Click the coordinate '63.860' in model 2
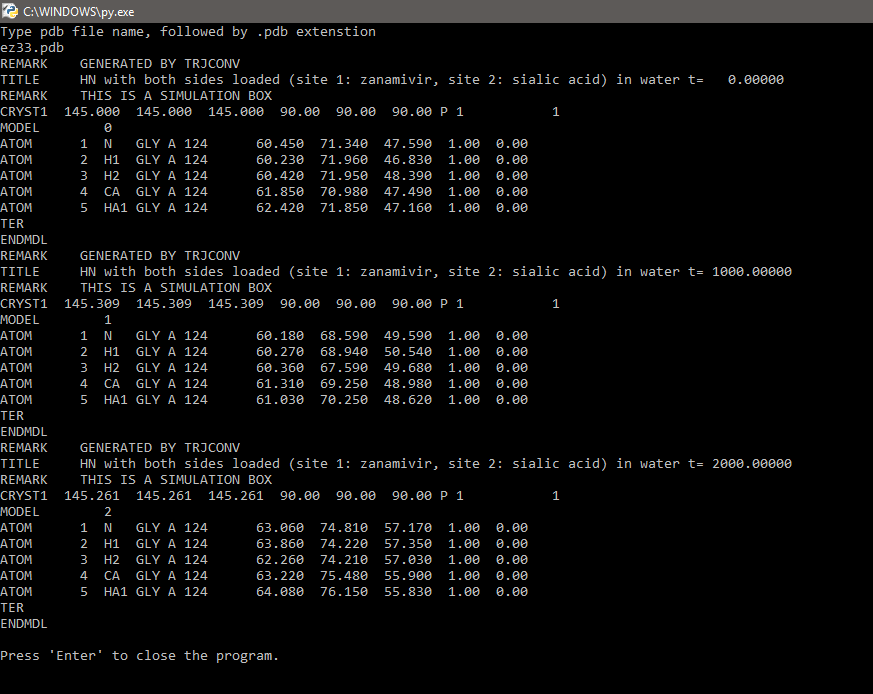 pos(280,544)
